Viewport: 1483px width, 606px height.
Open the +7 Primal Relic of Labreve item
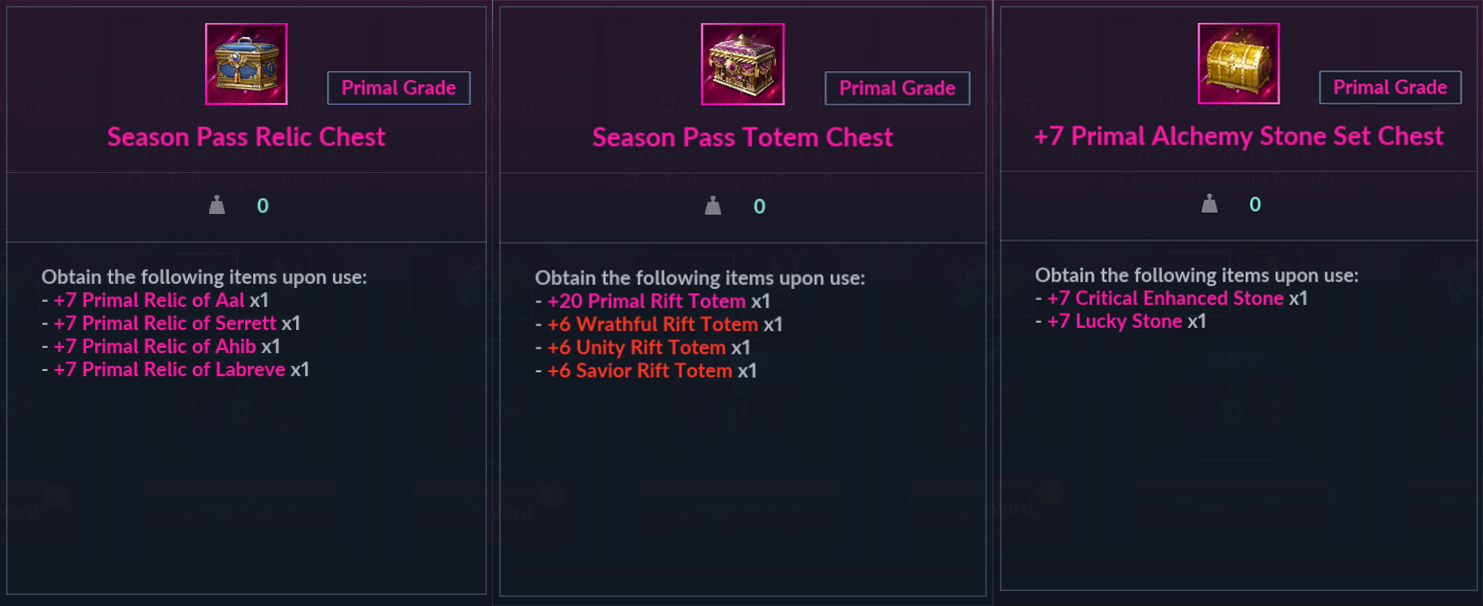170,369
